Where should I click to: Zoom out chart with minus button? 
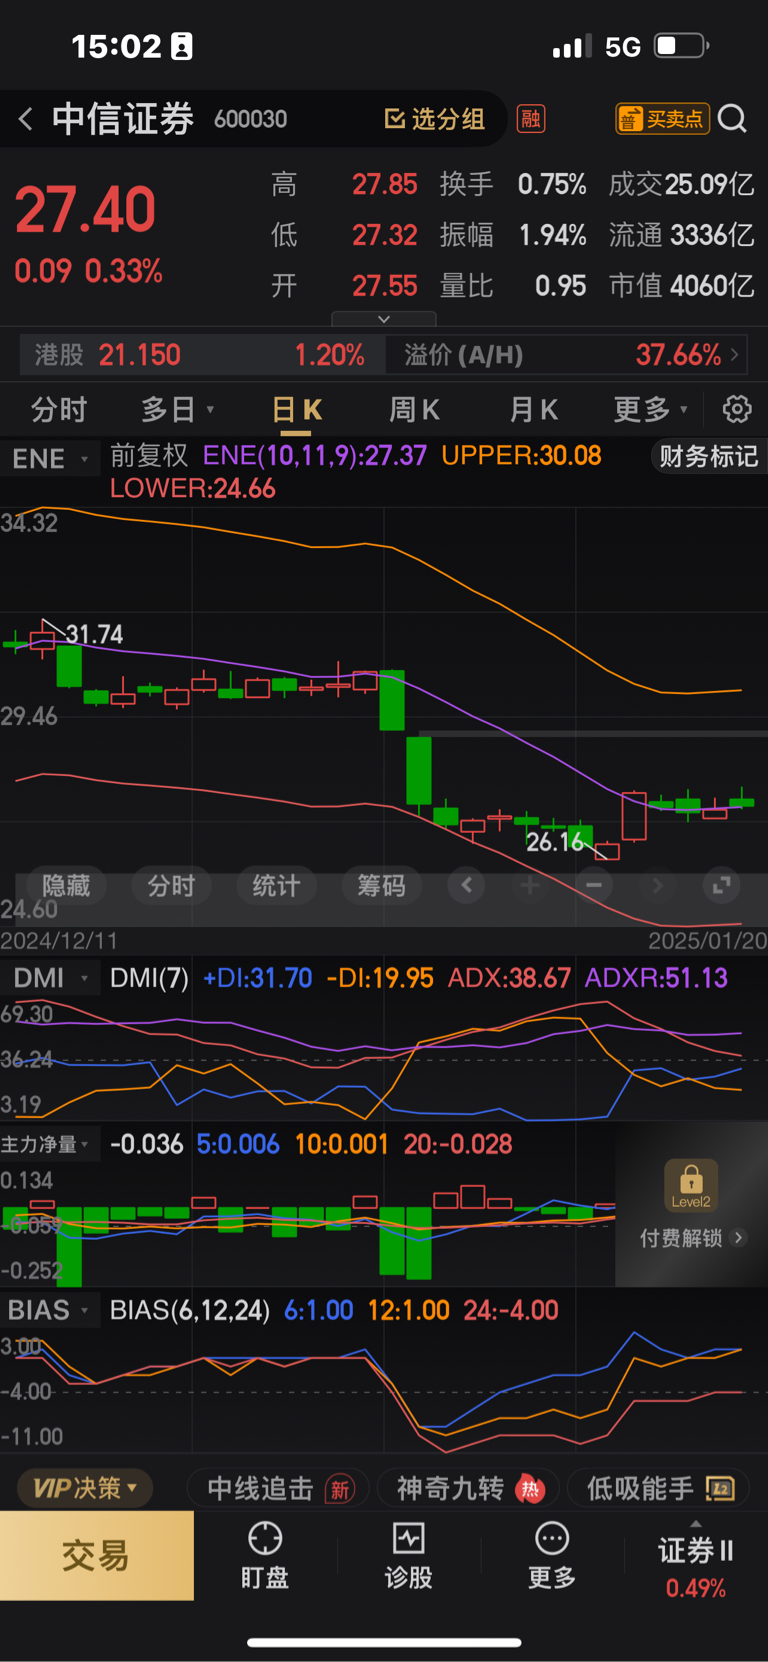point(594,885)
